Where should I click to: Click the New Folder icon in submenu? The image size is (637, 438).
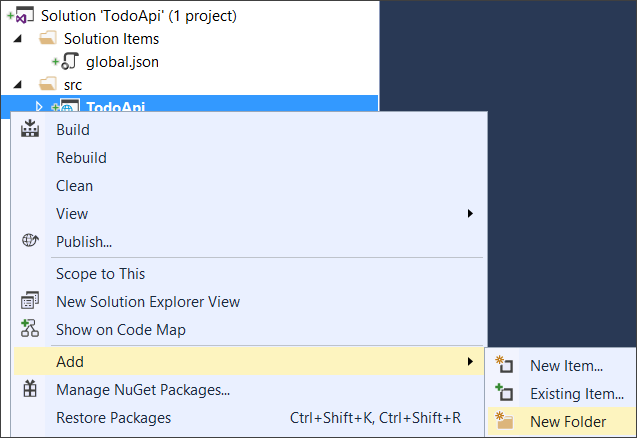505,422
